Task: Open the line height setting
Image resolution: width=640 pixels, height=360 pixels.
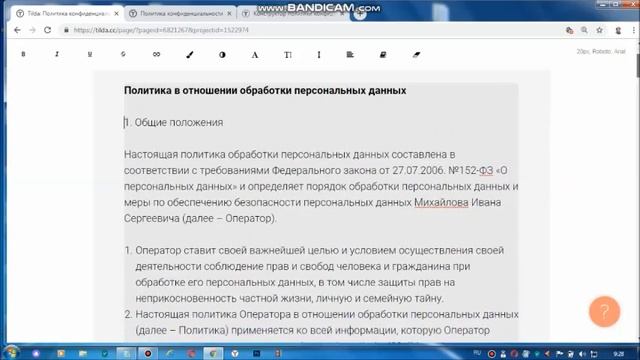Action: click(319, 55)
